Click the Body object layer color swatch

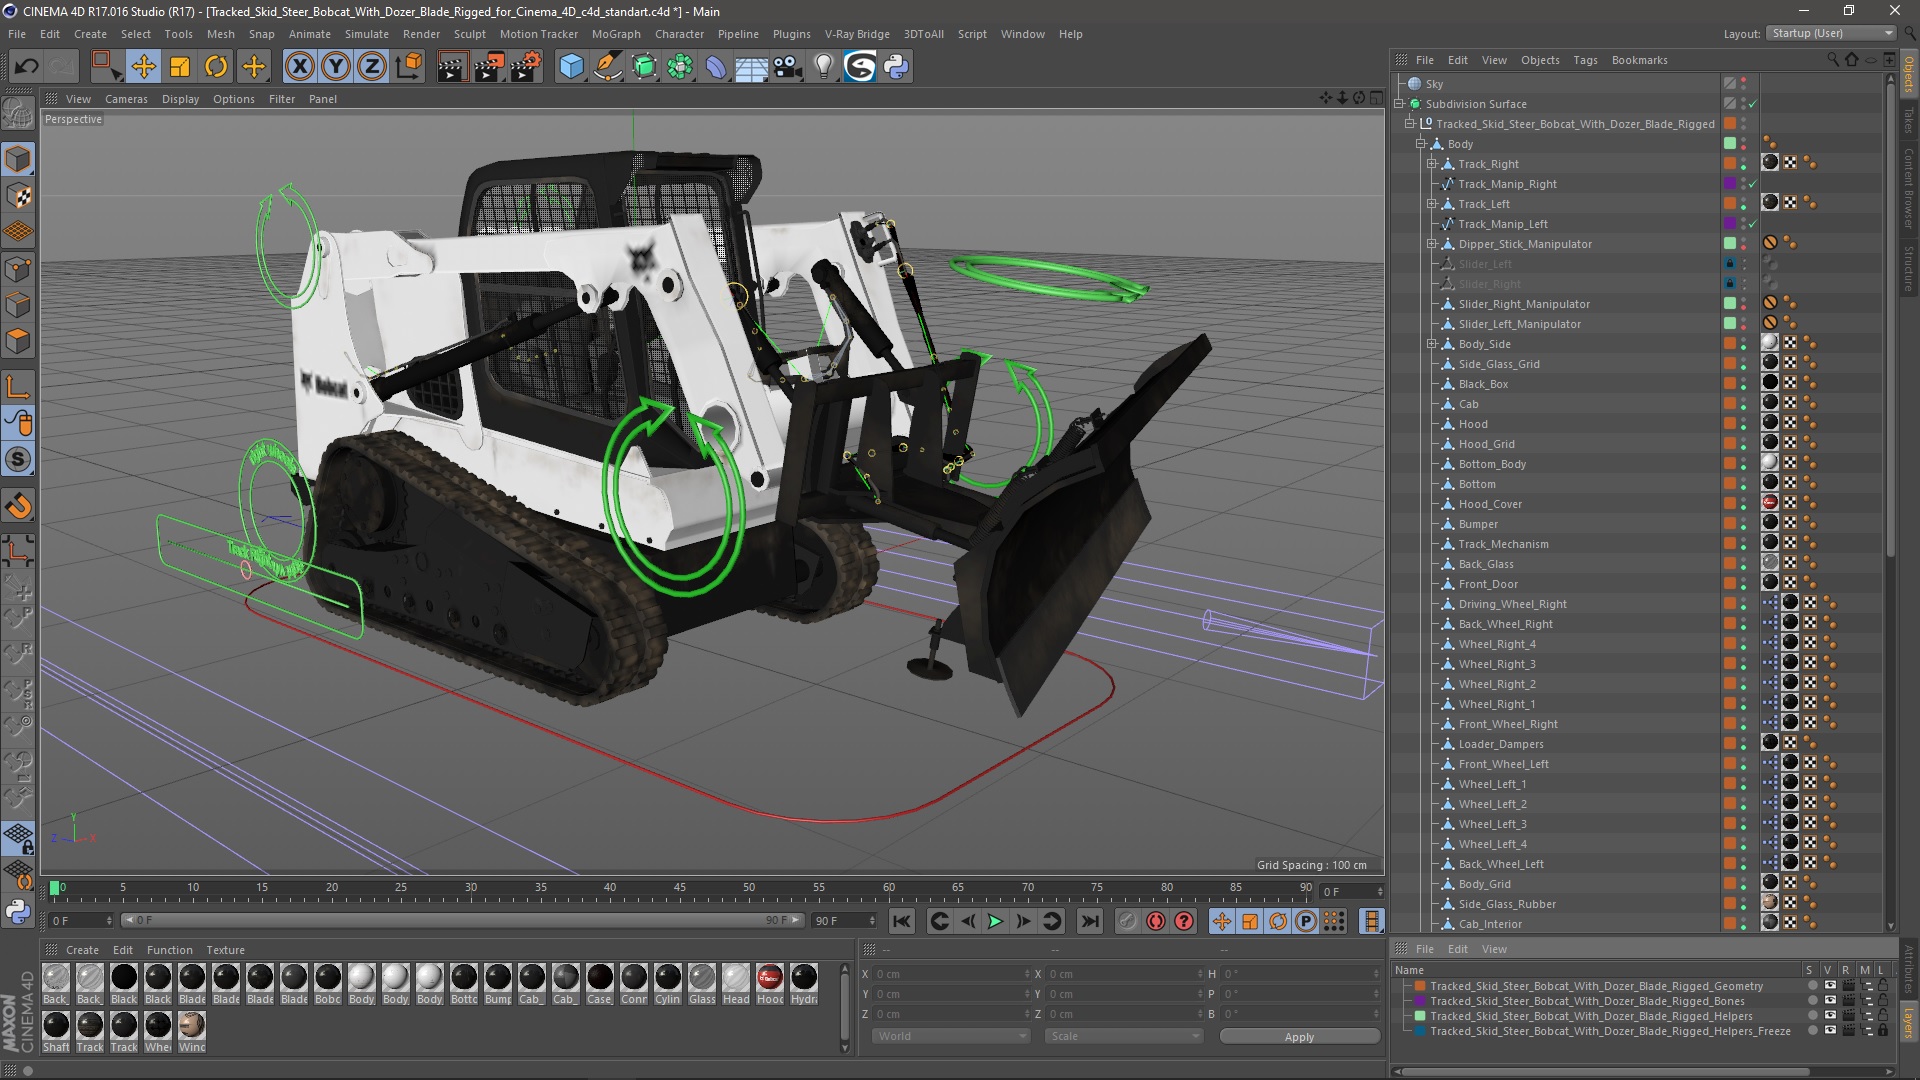tap(1730, 144)
